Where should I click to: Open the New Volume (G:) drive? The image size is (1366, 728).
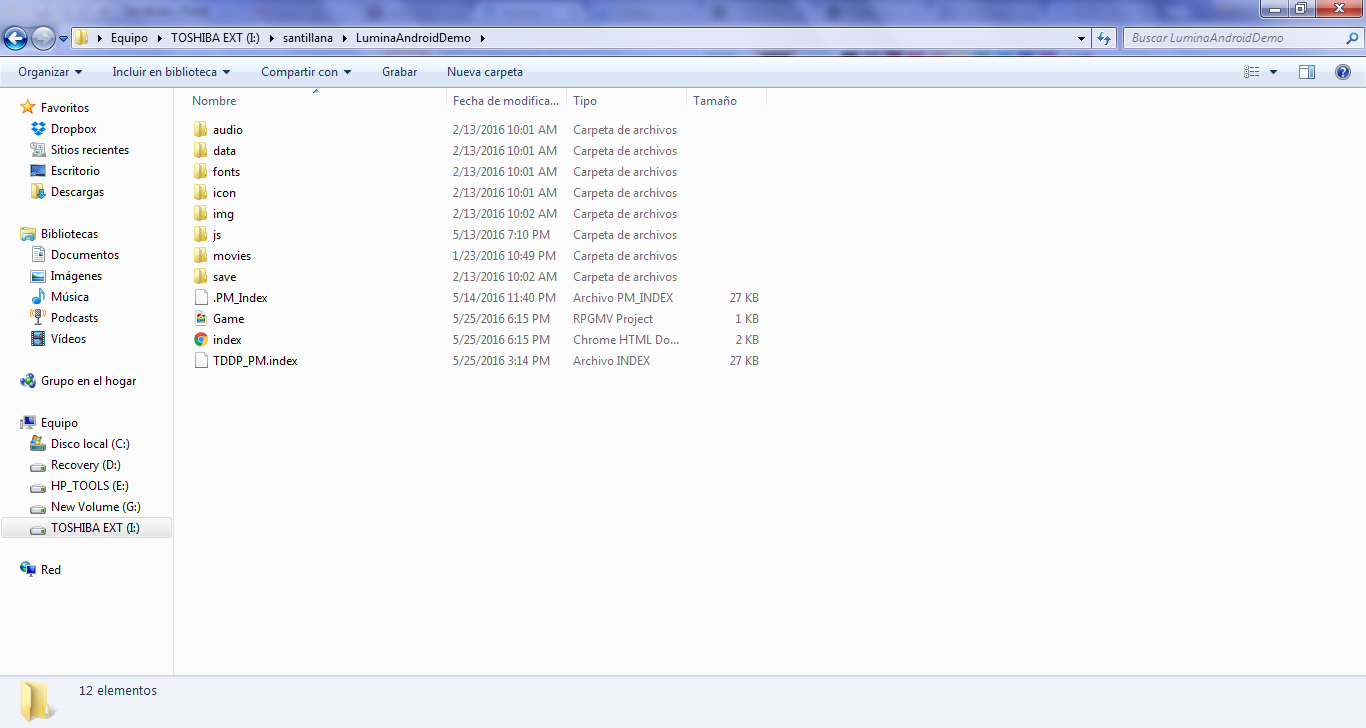[96, 507]
